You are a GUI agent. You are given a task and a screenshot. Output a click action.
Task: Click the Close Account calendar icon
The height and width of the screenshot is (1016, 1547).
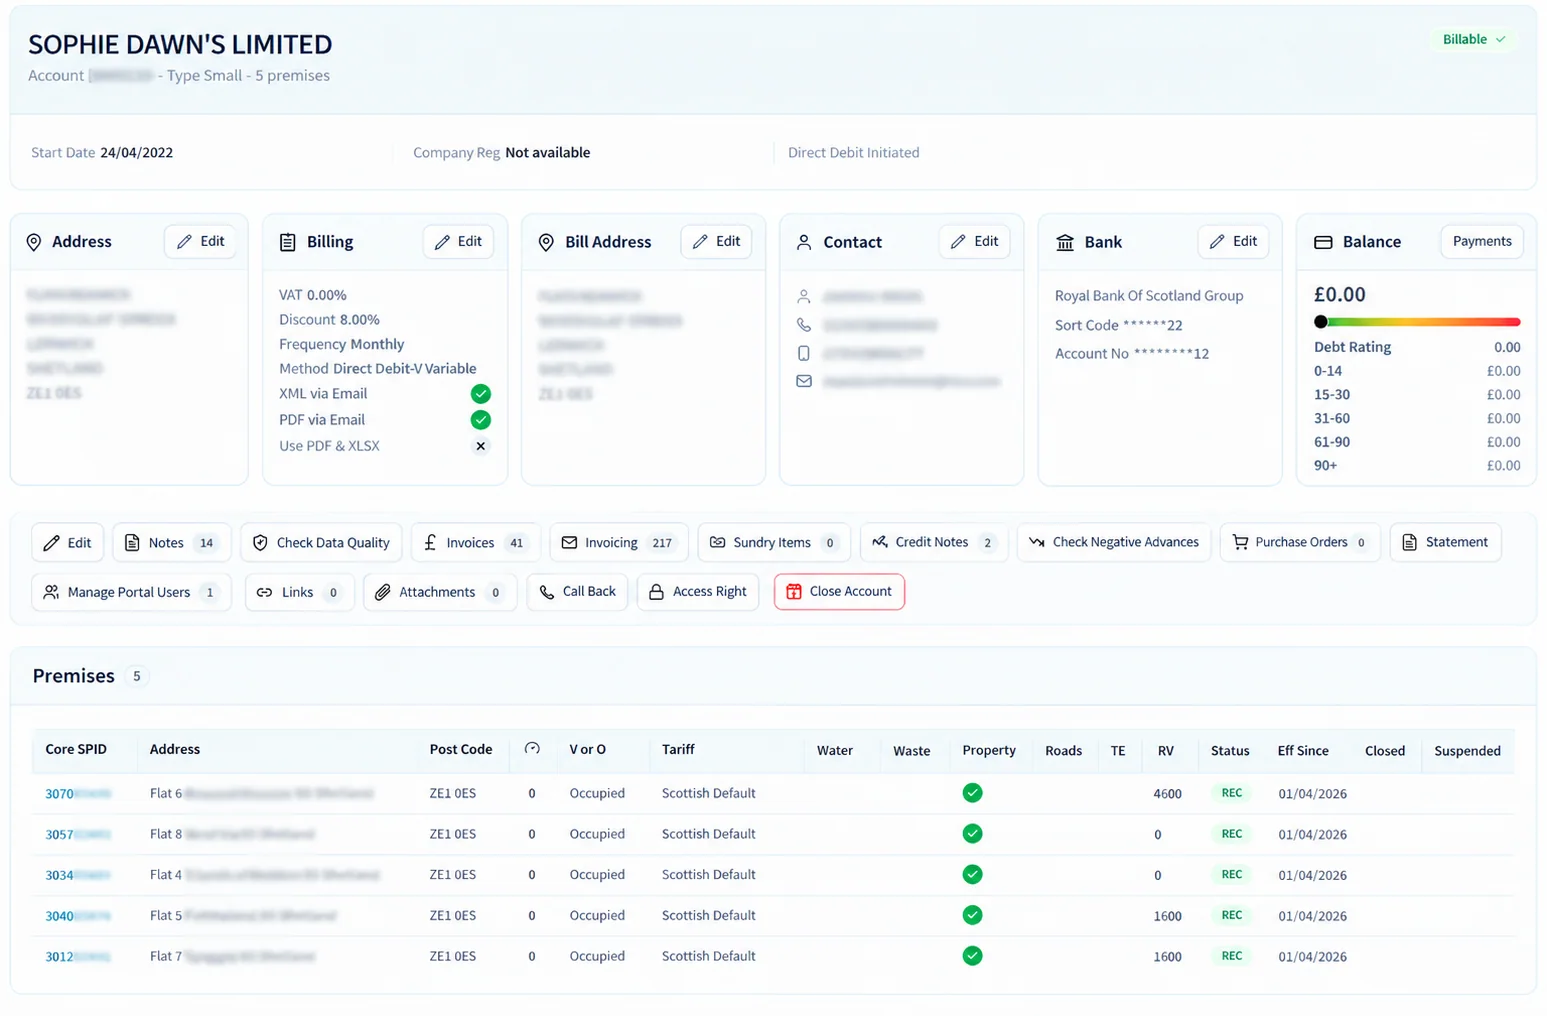[794, 592]
